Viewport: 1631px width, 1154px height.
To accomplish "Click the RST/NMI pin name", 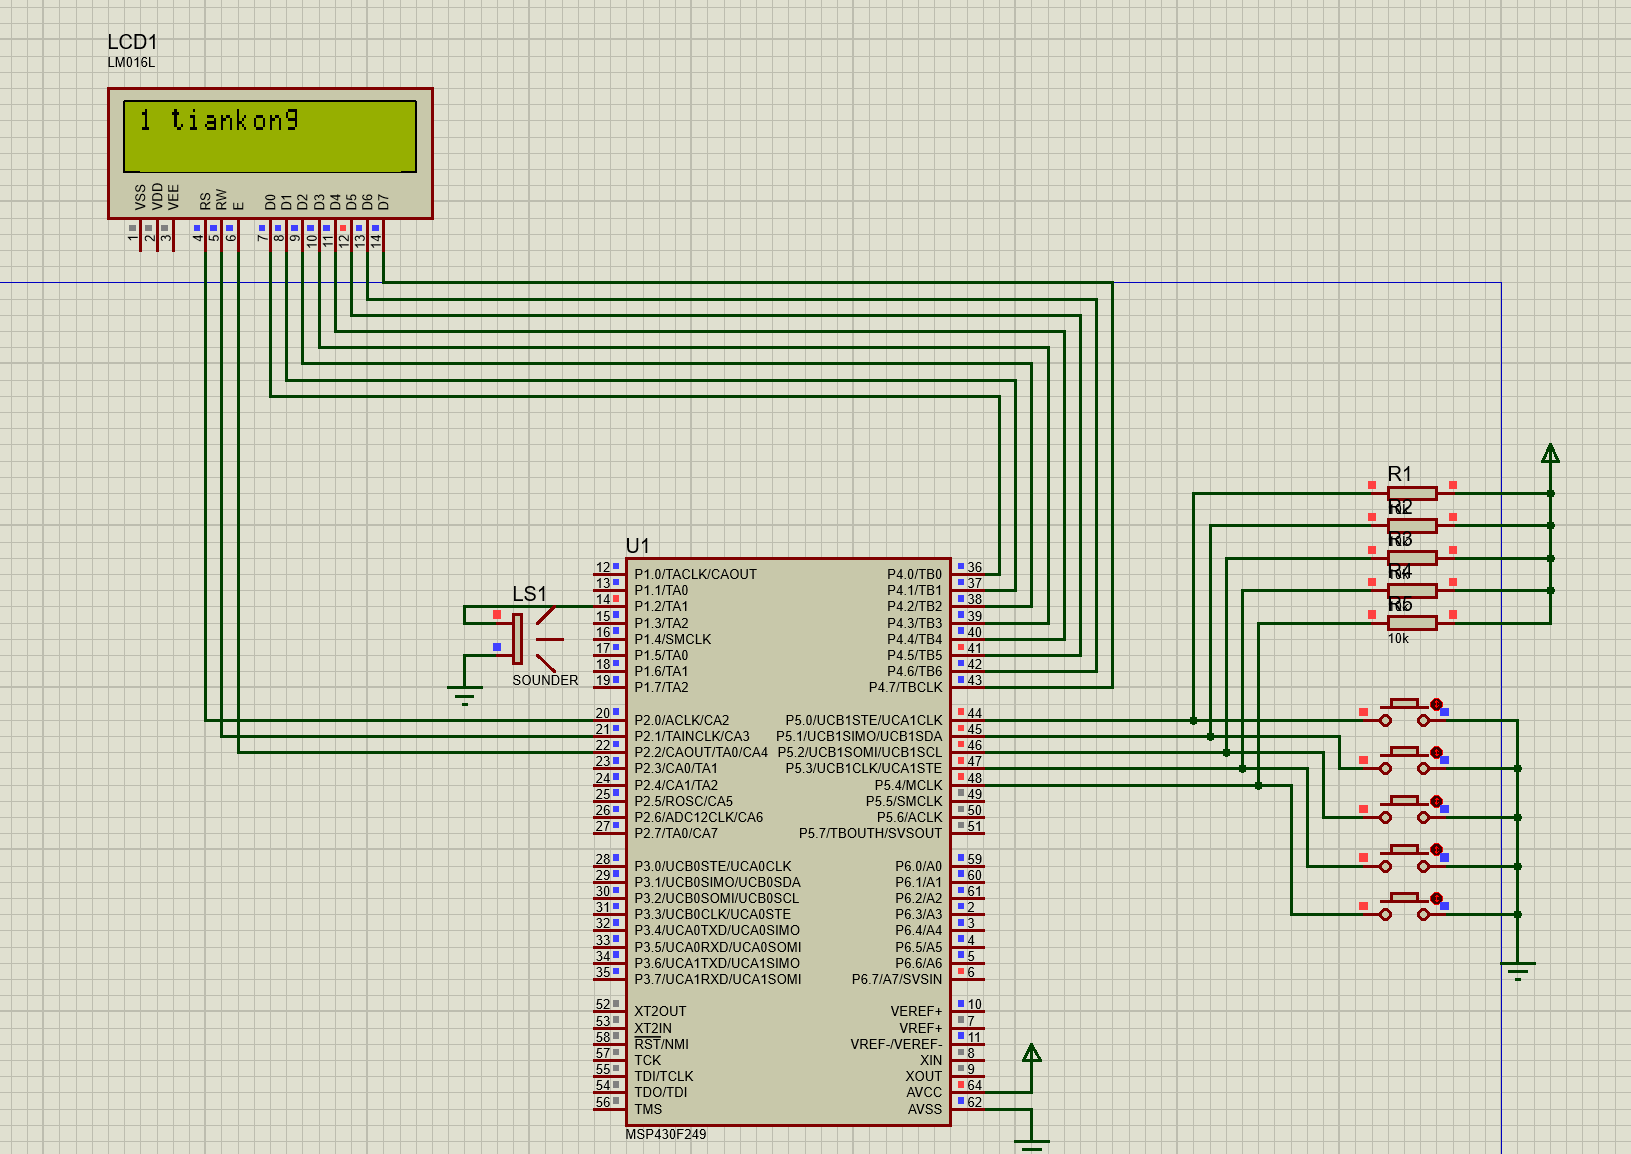I will pos(661,1044).
